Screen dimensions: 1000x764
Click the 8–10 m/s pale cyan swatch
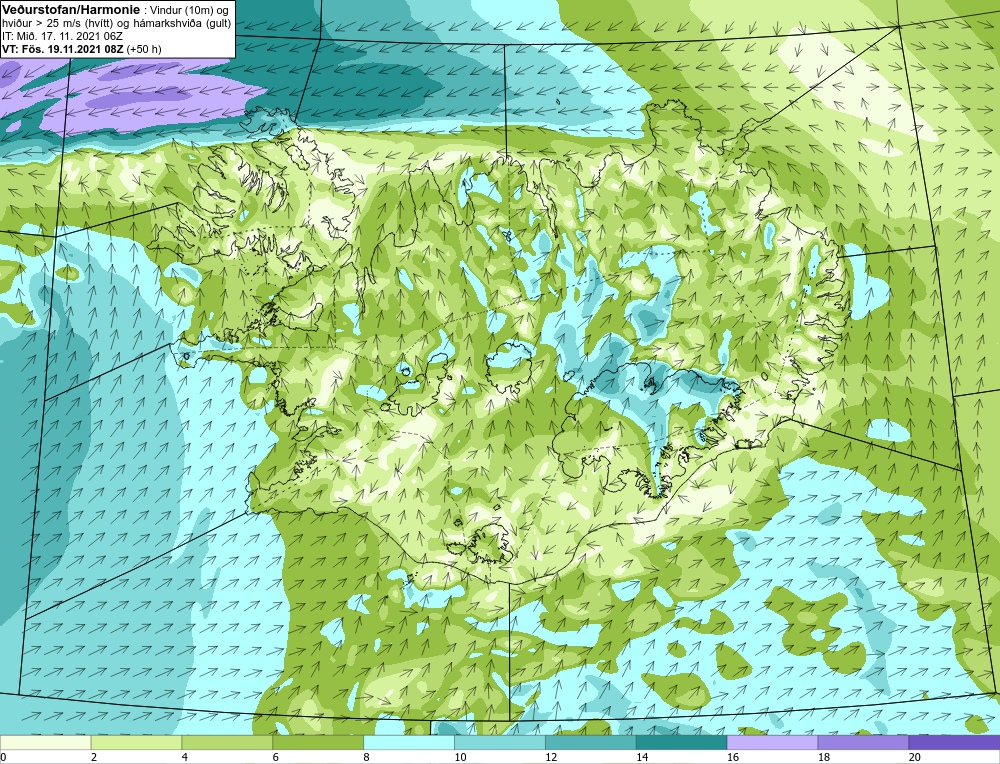(x=409, y=743)
